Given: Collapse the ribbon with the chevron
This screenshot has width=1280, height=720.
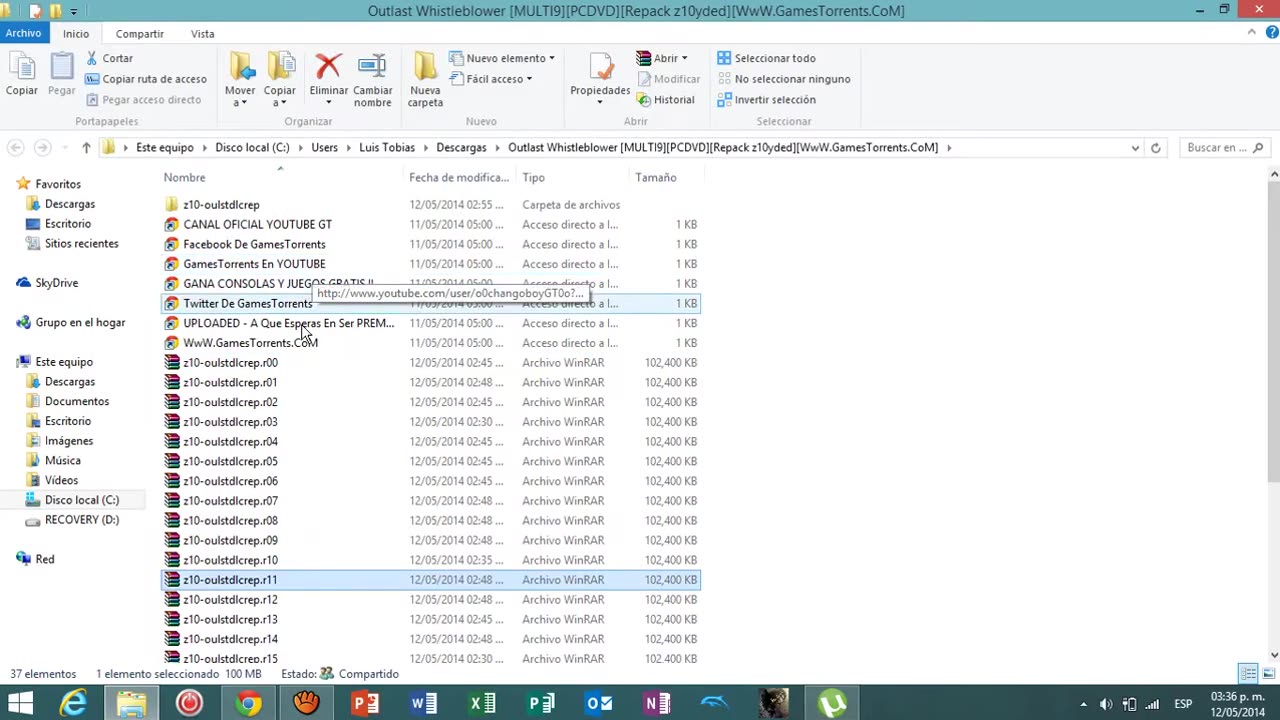Looking at the screenshot, I should point(1251,33).
